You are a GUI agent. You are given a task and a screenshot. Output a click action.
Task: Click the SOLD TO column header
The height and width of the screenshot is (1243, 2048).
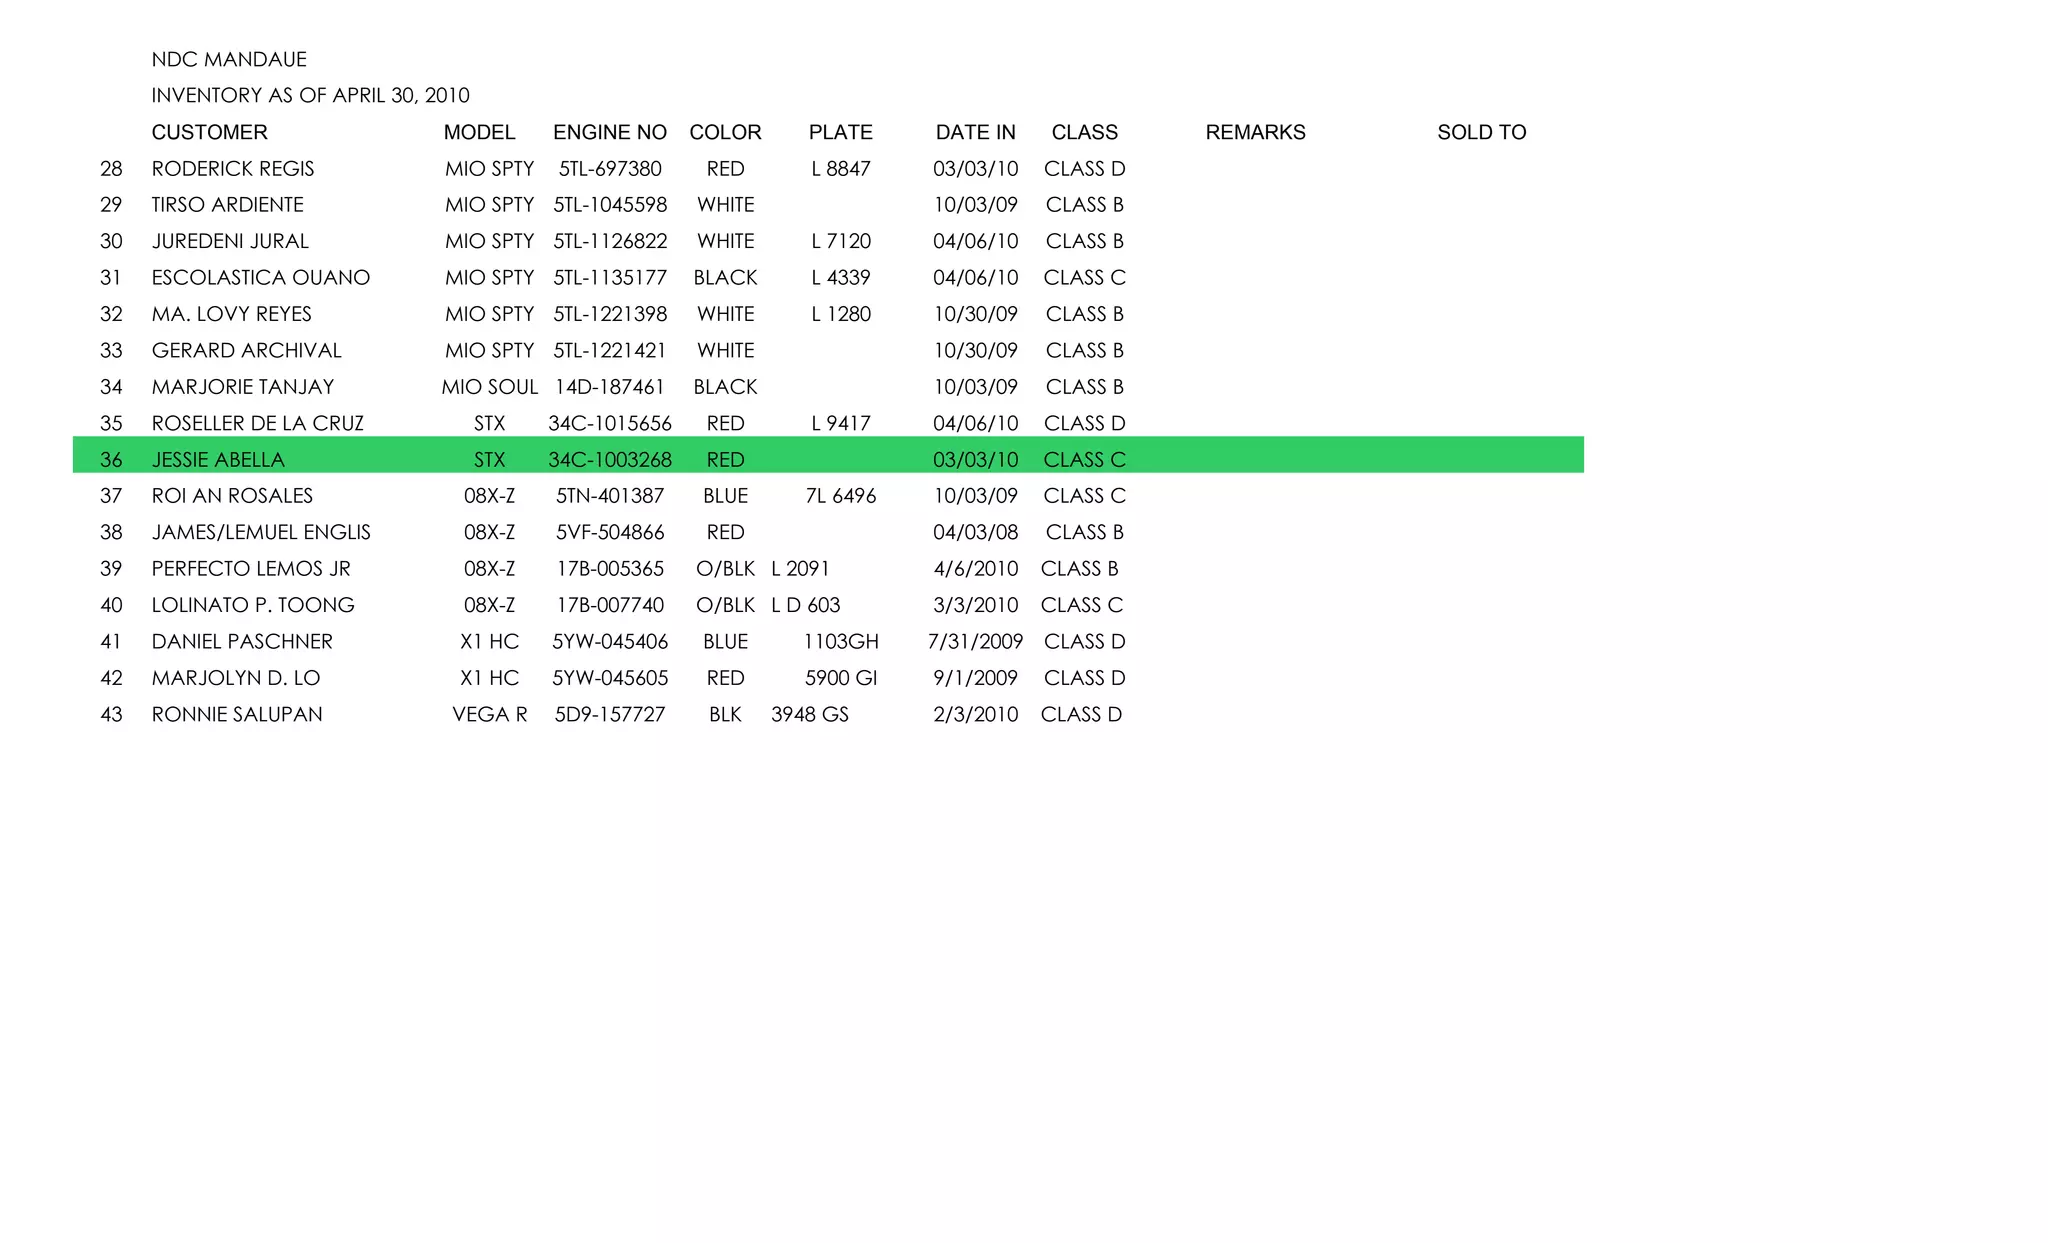click(x=1481, y=132)
